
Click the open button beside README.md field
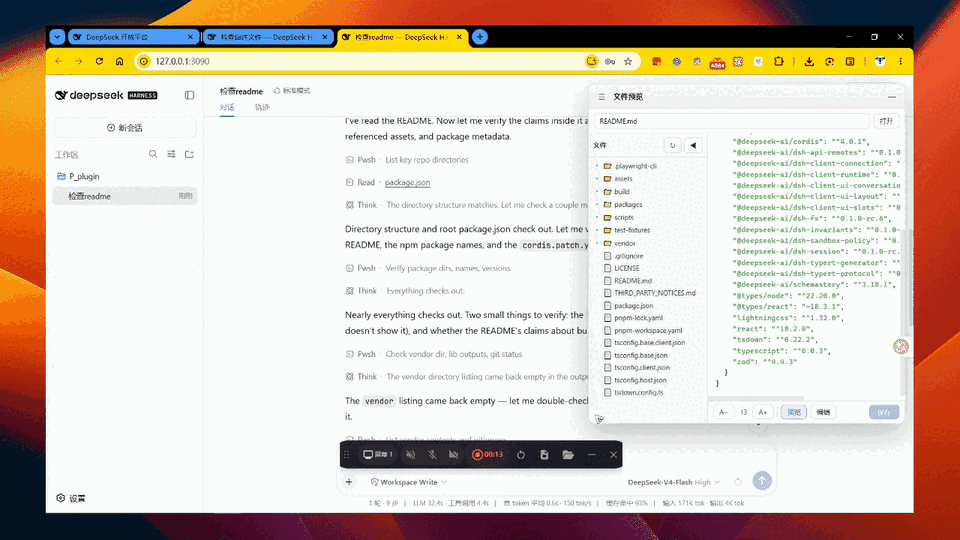(885, 121)
